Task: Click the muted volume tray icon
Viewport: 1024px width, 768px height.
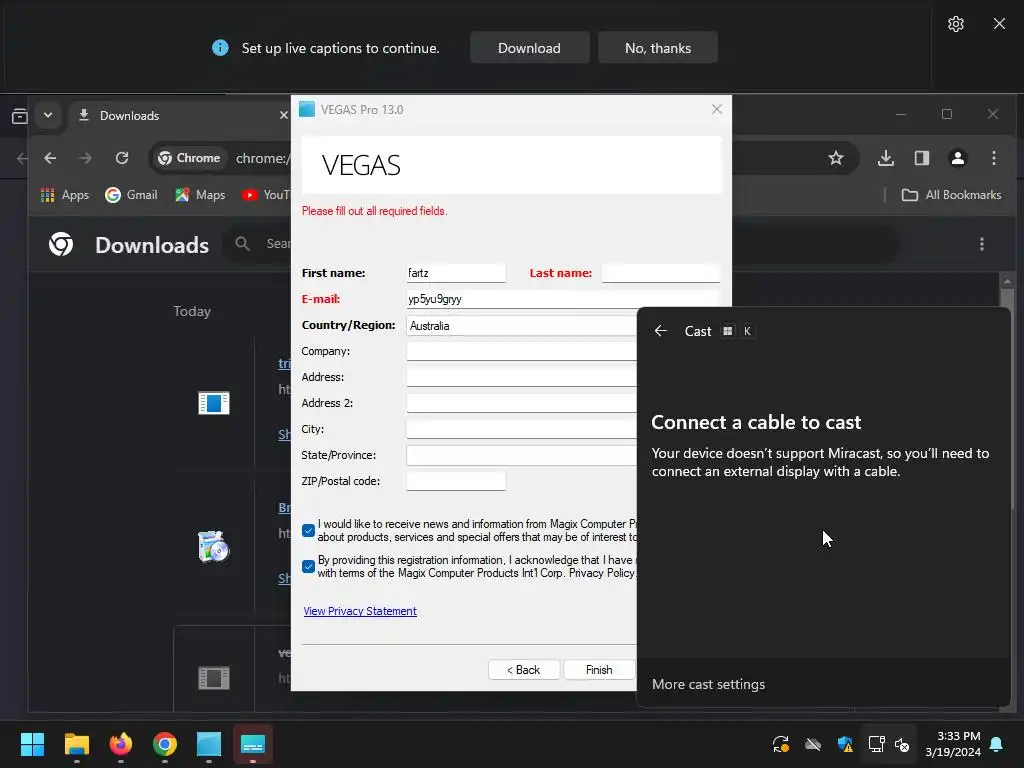Action: pyautogui.click(x=902, y=744)
